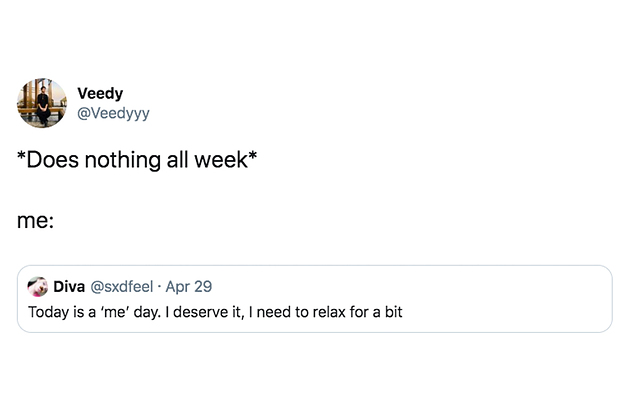Open quoted tweet 'Today is a me day' text
The image size is (625, 415).
(215, 312)
